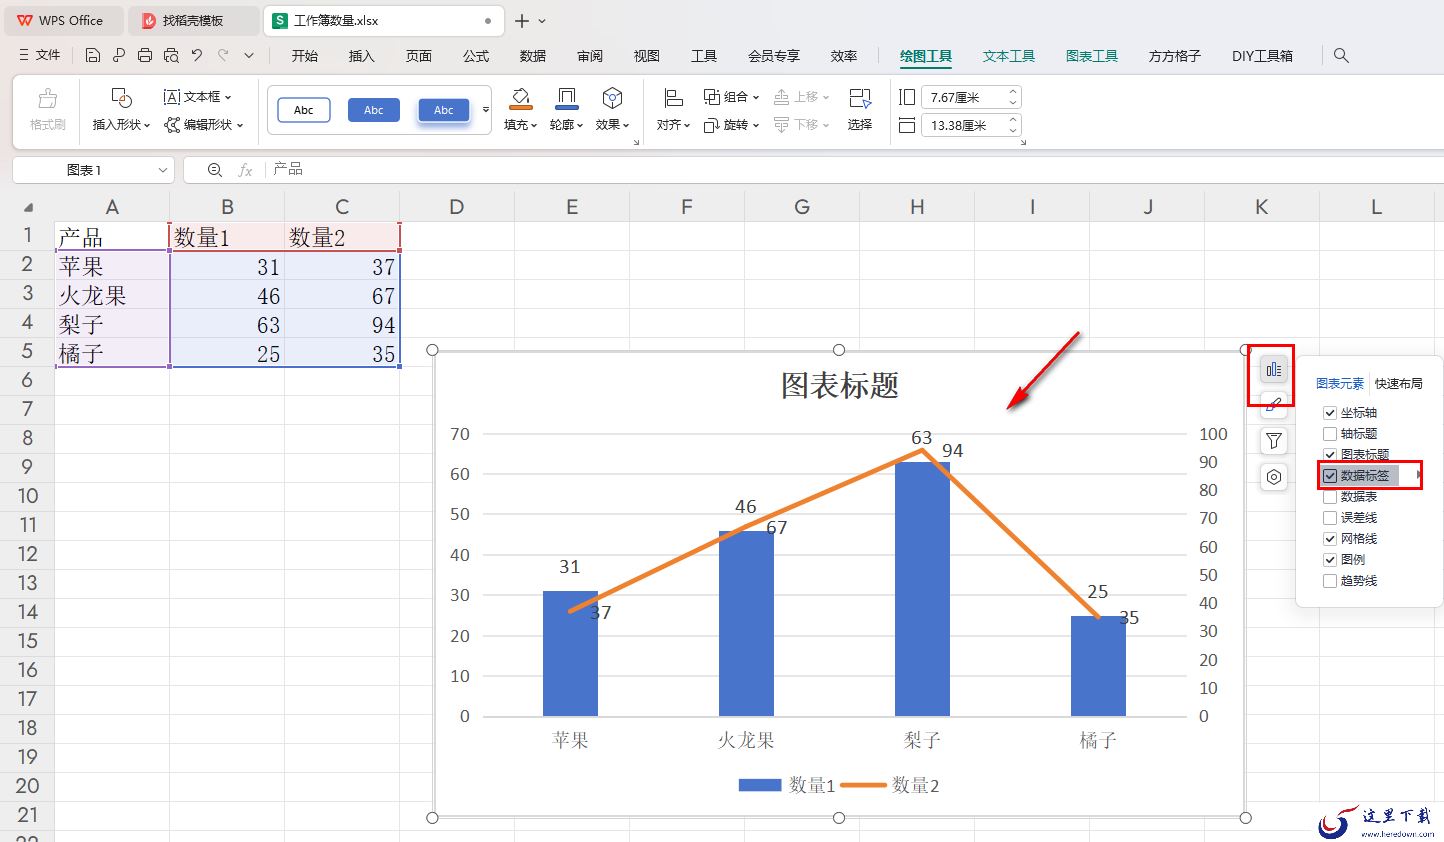Open the 文本工具 (Text Tools) tab
The image size is (1444, 842).
click(x=1009, y=56)
